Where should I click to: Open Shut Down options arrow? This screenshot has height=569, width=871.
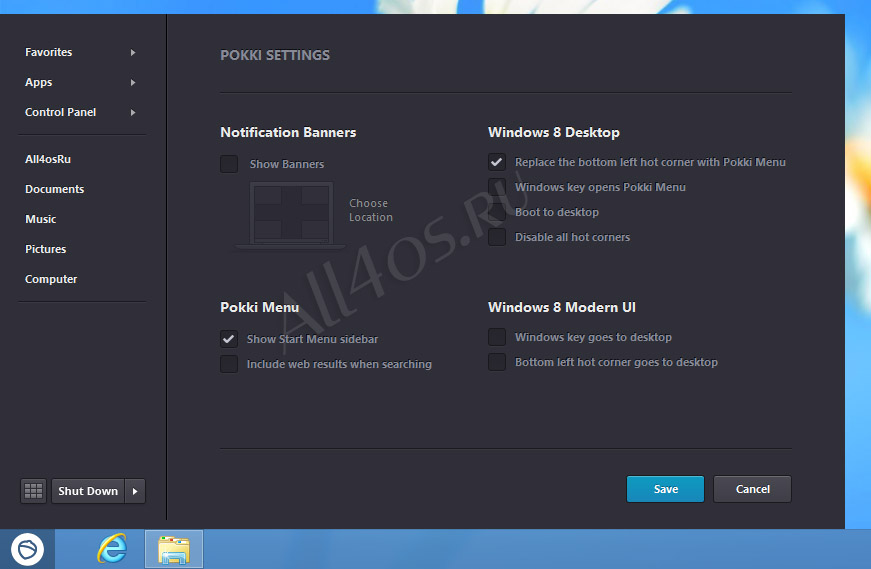pos(135,491)
